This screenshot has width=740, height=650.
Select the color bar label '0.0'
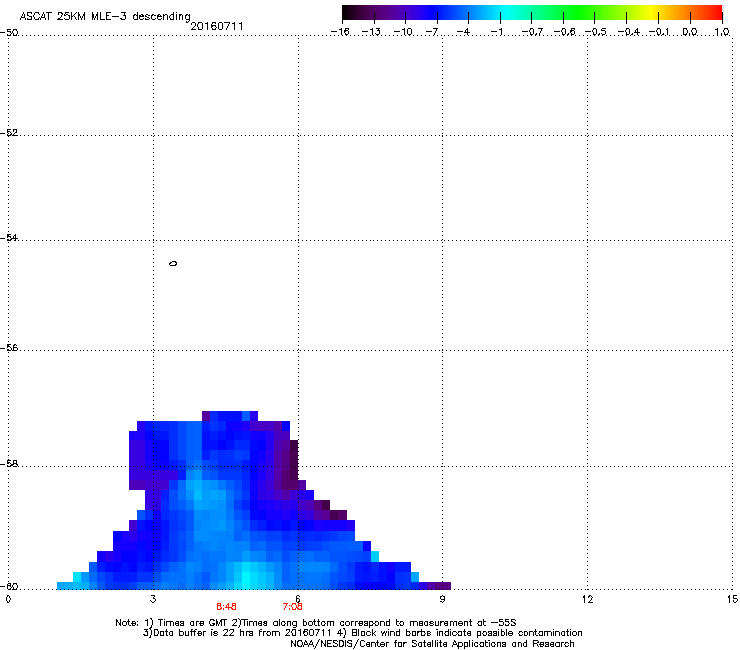(x=690, y=32)
